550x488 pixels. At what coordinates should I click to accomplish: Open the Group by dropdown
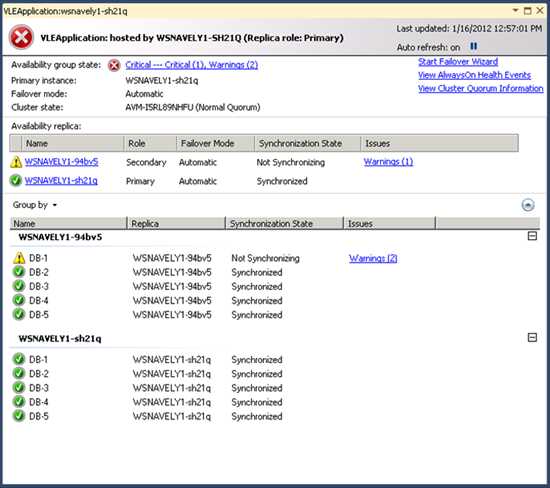point(35,205)
